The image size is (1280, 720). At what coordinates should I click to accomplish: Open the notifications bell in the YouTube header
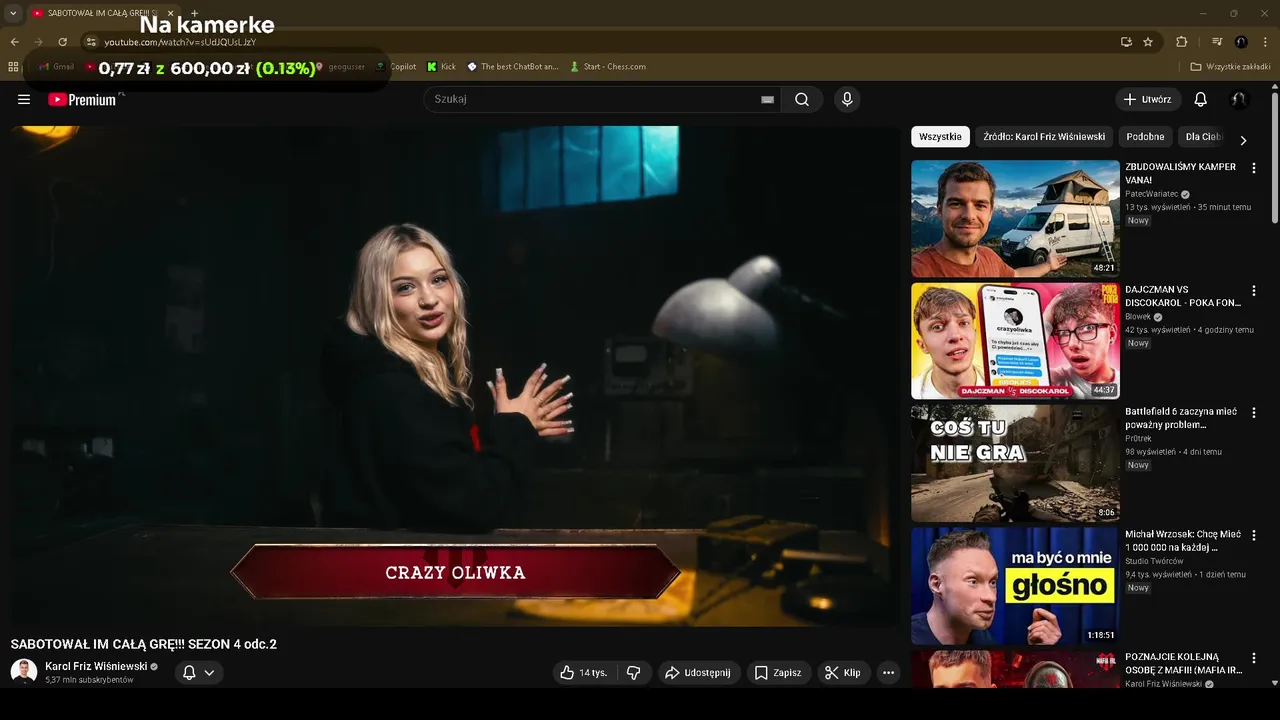[x=1201, y=99]
